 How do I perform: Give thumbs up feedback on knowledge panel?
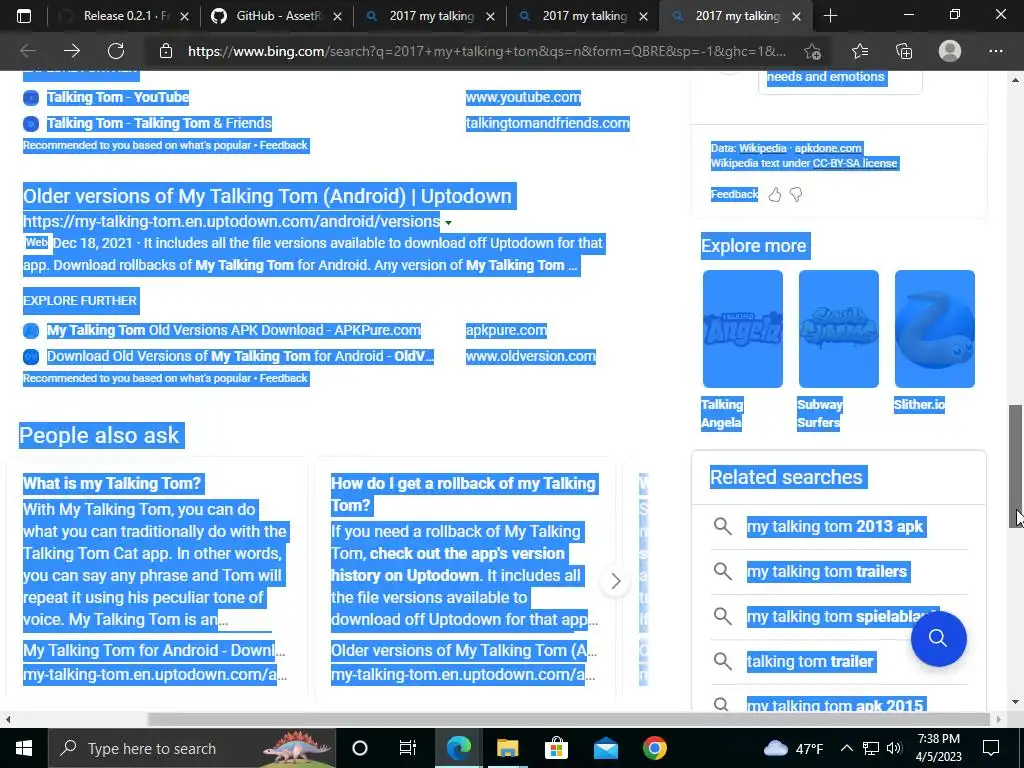coord(775,195)
